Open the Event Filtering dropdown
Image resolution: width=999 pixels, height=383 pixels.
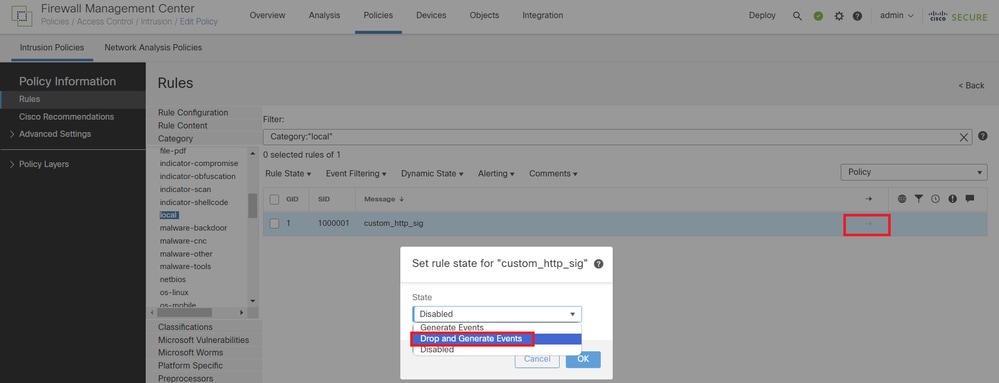(356, 173)
